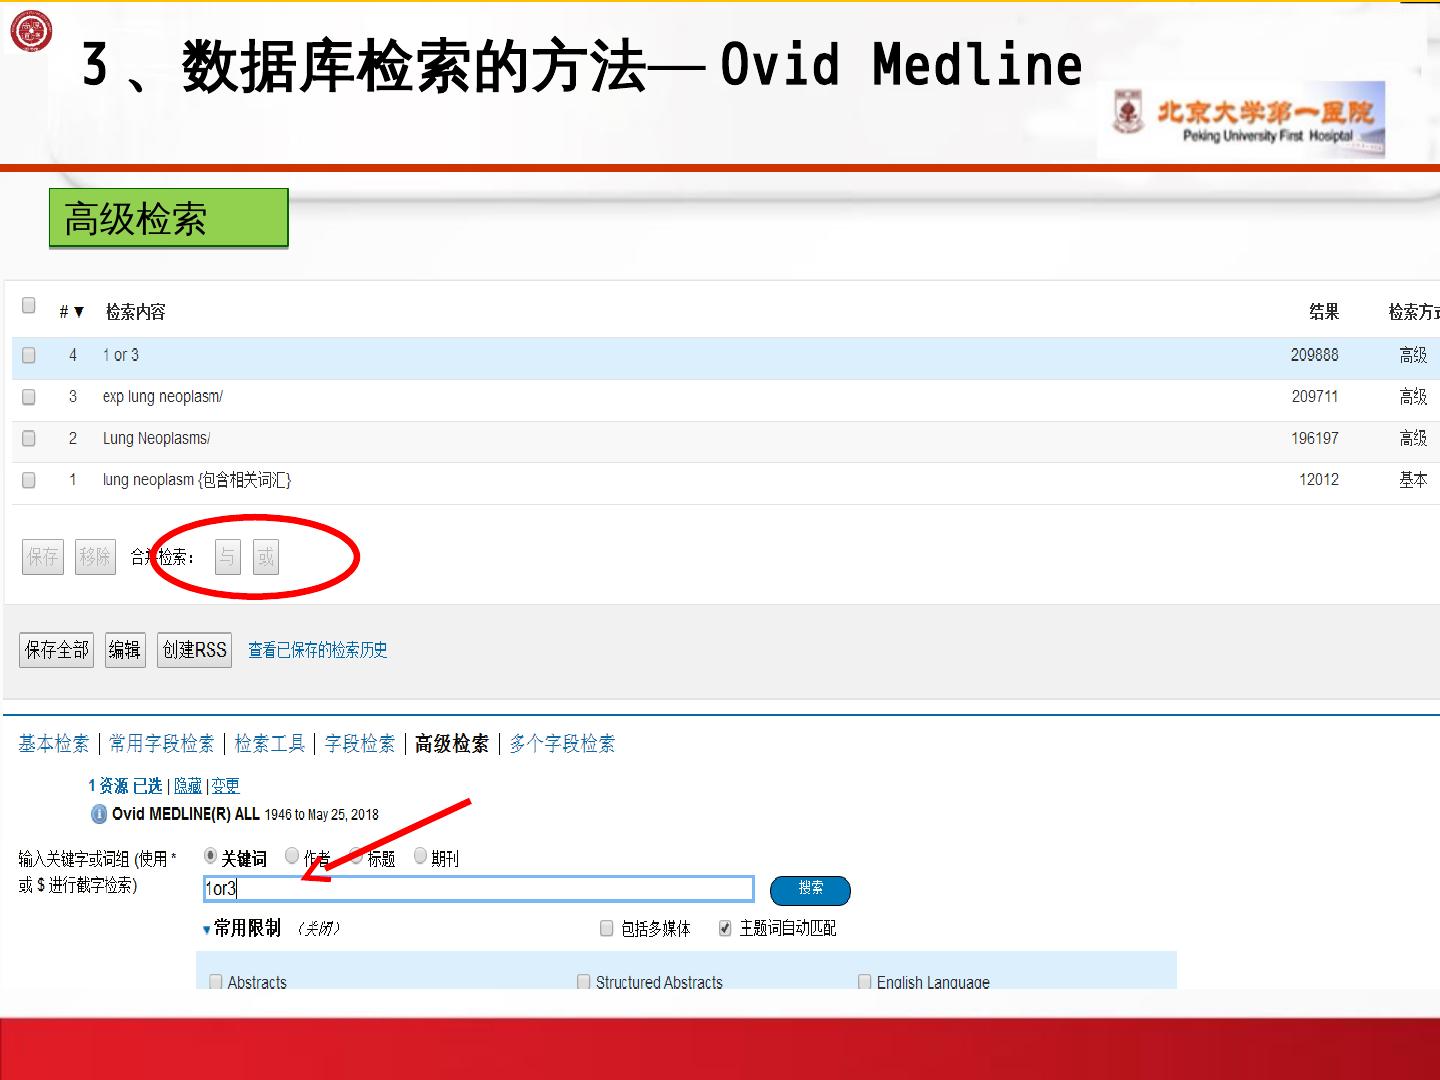The height and width of the screenshot is (1080, 1440).
Task: Open the 1资源 已选 link
Action: (x=125, y=786)
